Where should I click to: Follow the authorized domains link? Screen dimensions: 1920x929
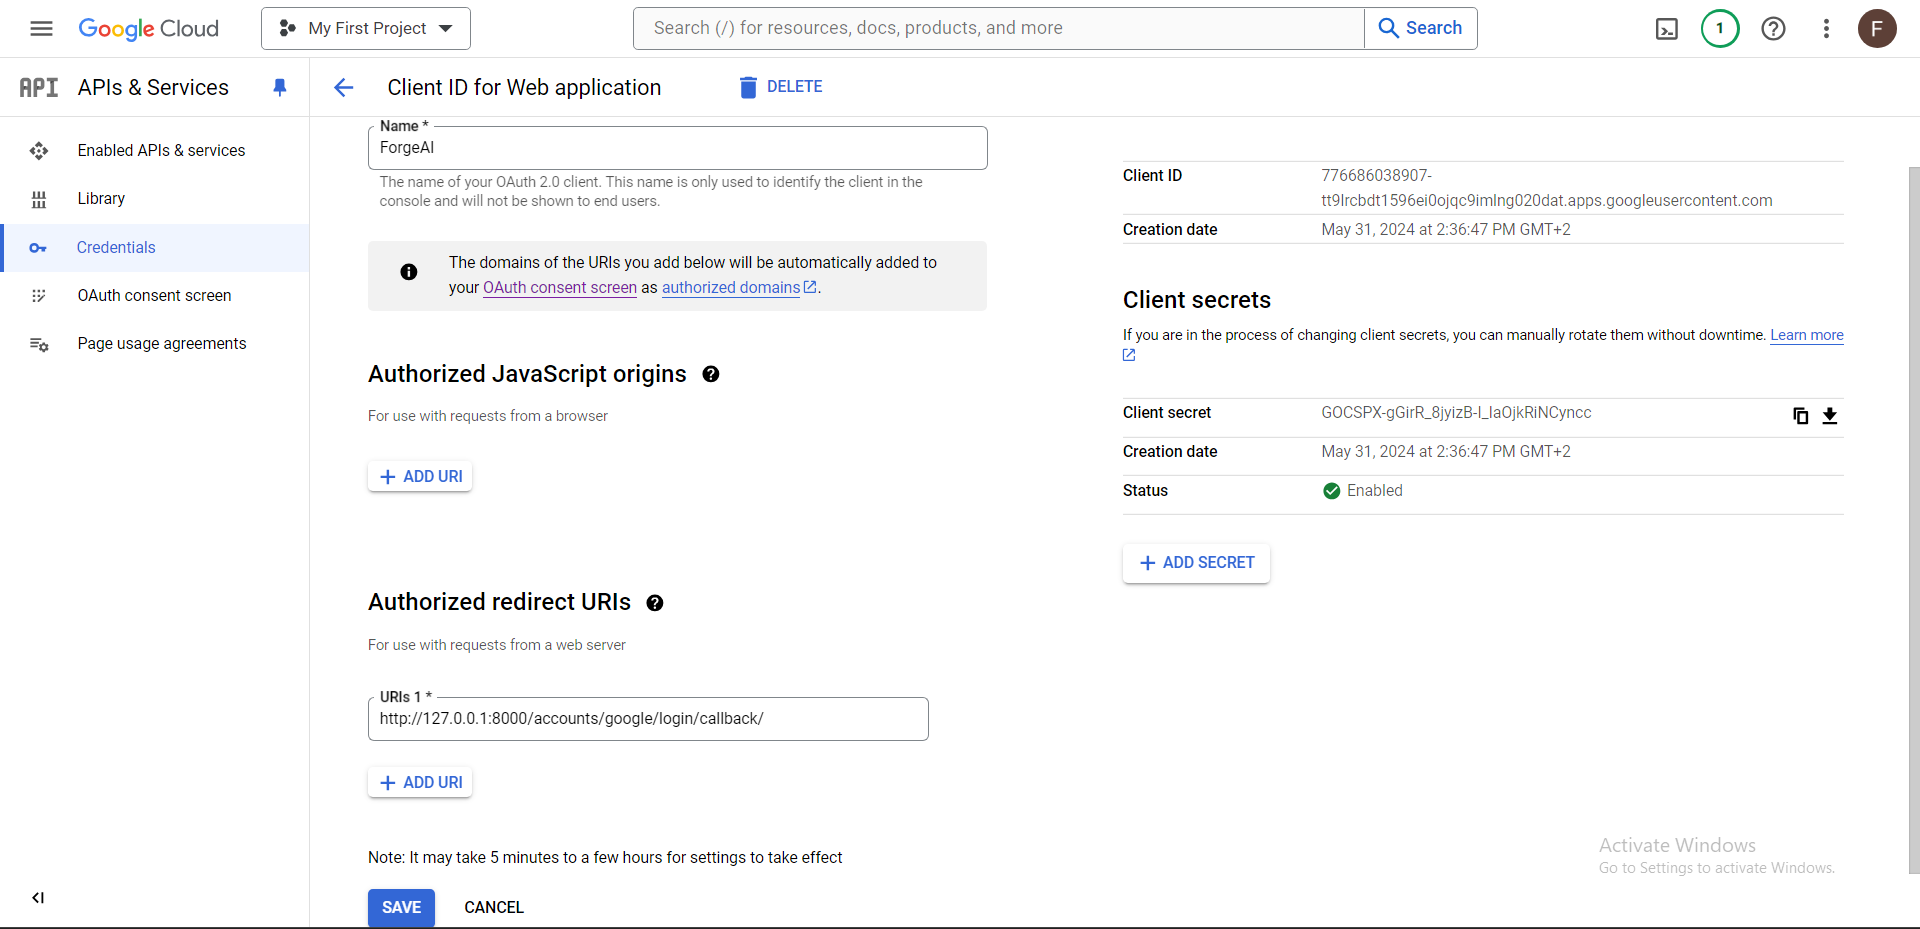(739, 288)
